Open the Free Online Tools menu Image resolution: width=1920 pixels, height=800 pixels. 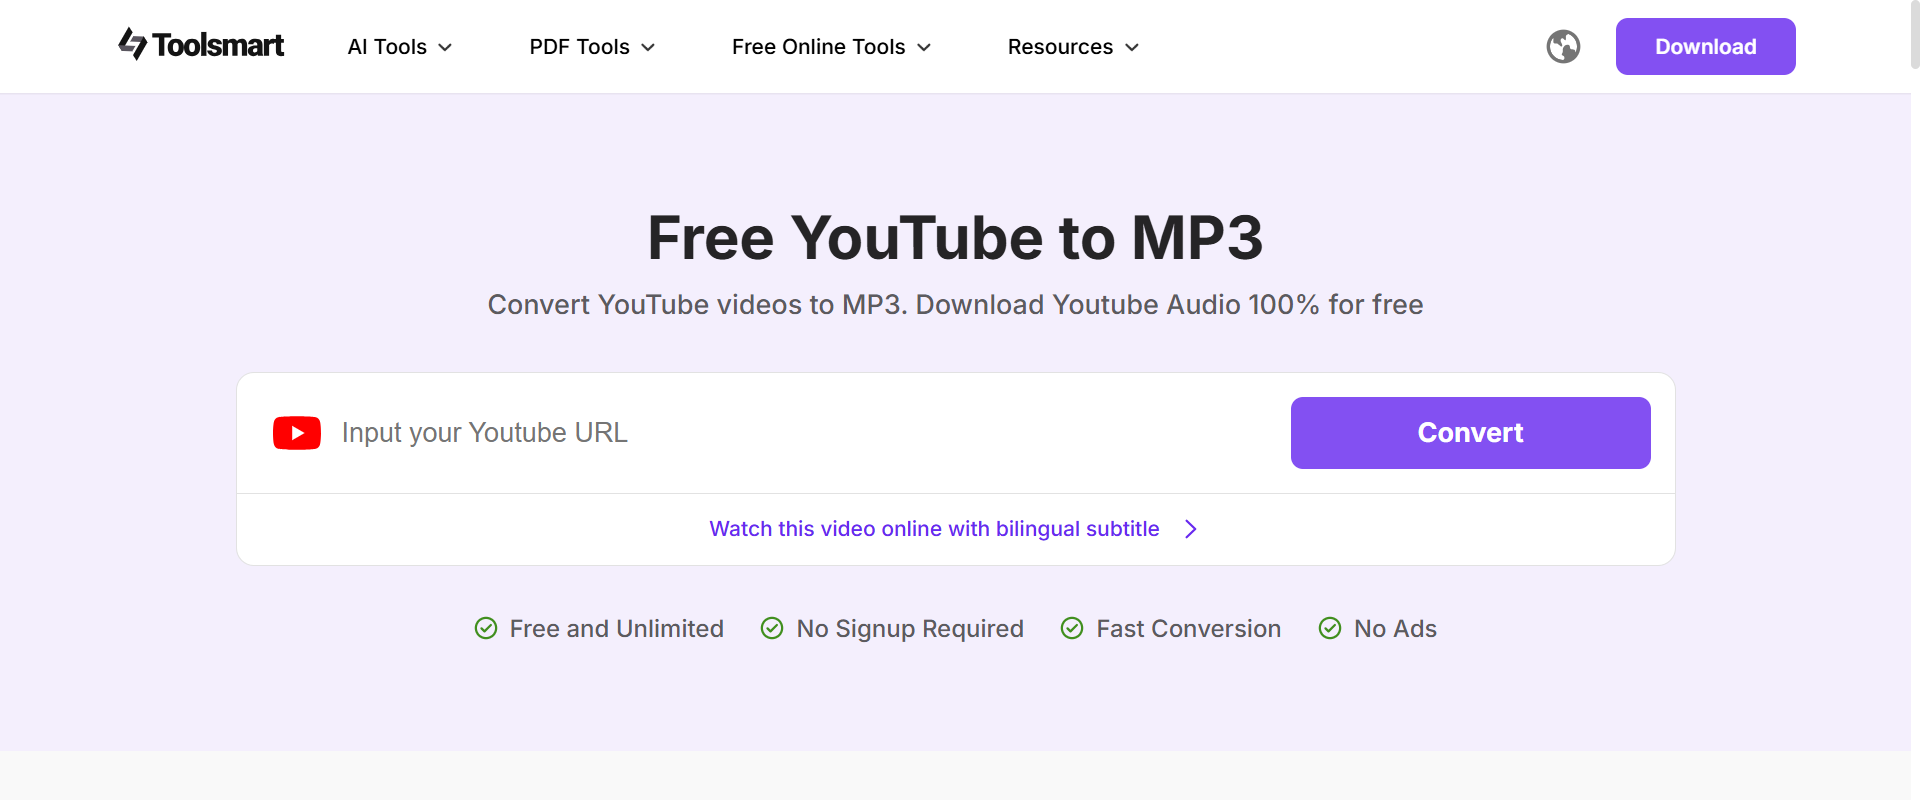pos(831,47)
